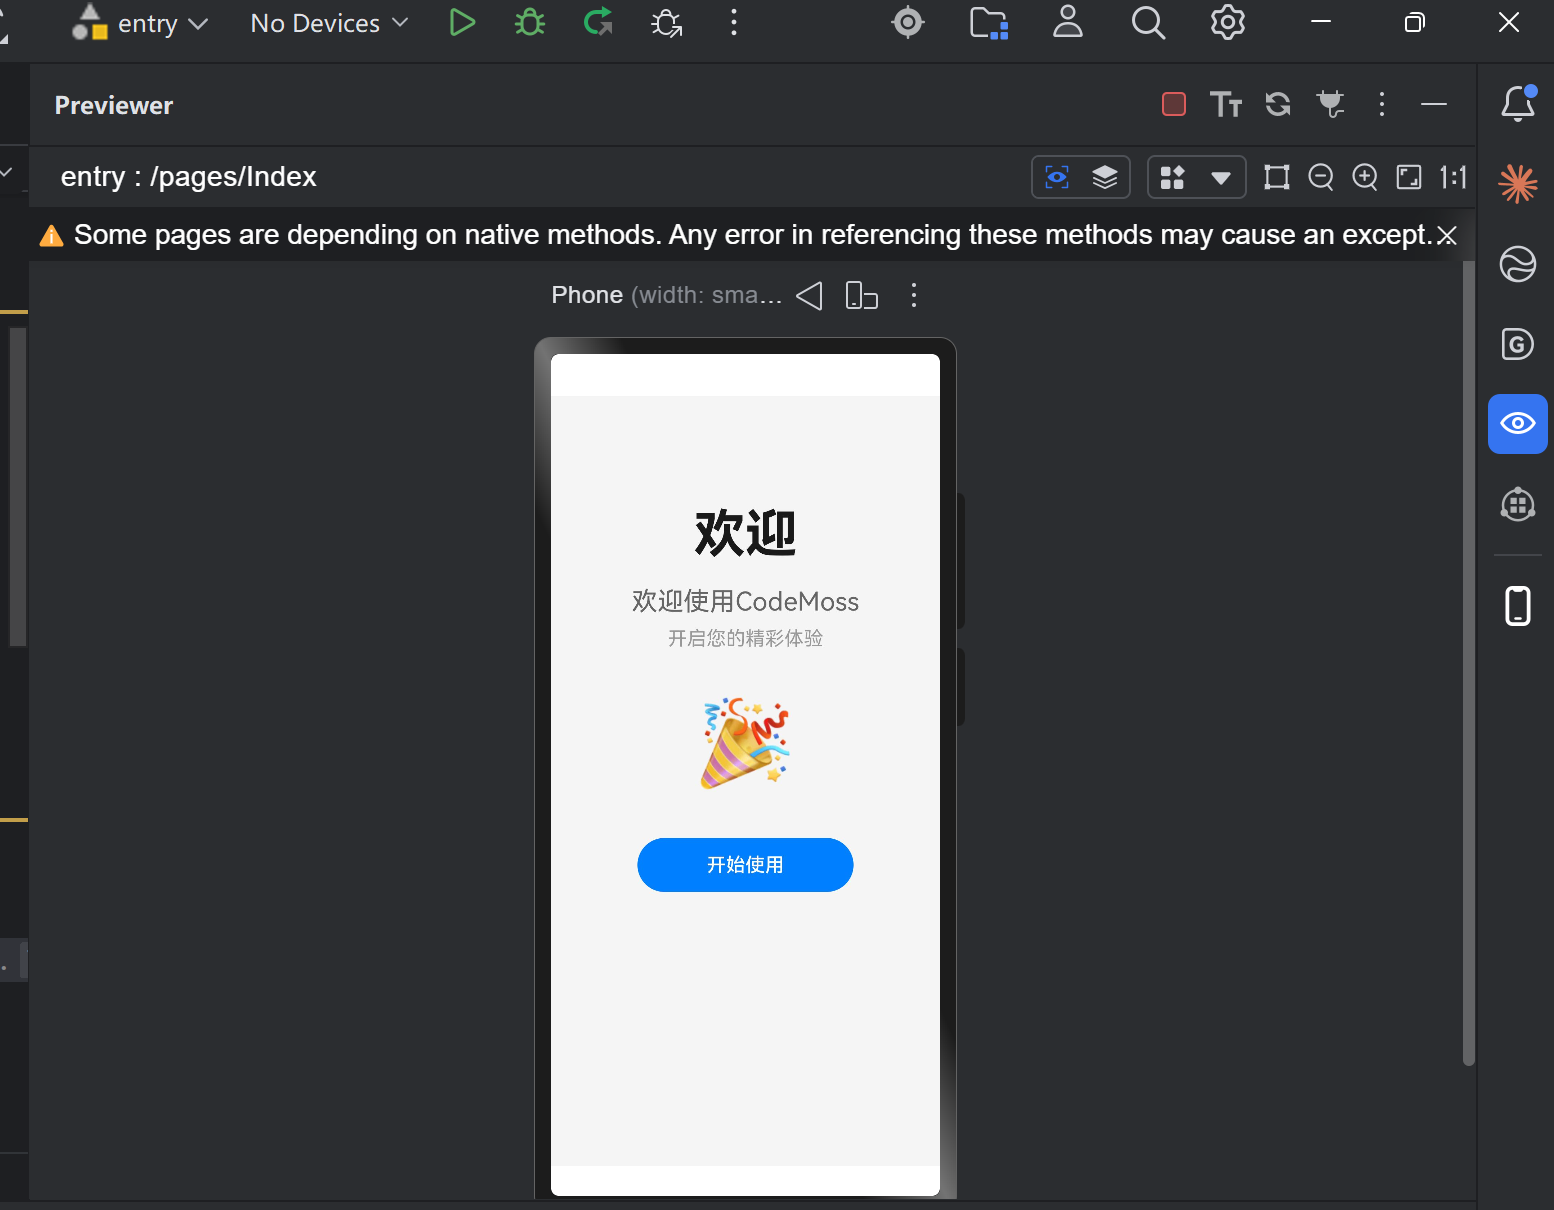
Task: Open the project structure folder icon
Action: point(988,22)
